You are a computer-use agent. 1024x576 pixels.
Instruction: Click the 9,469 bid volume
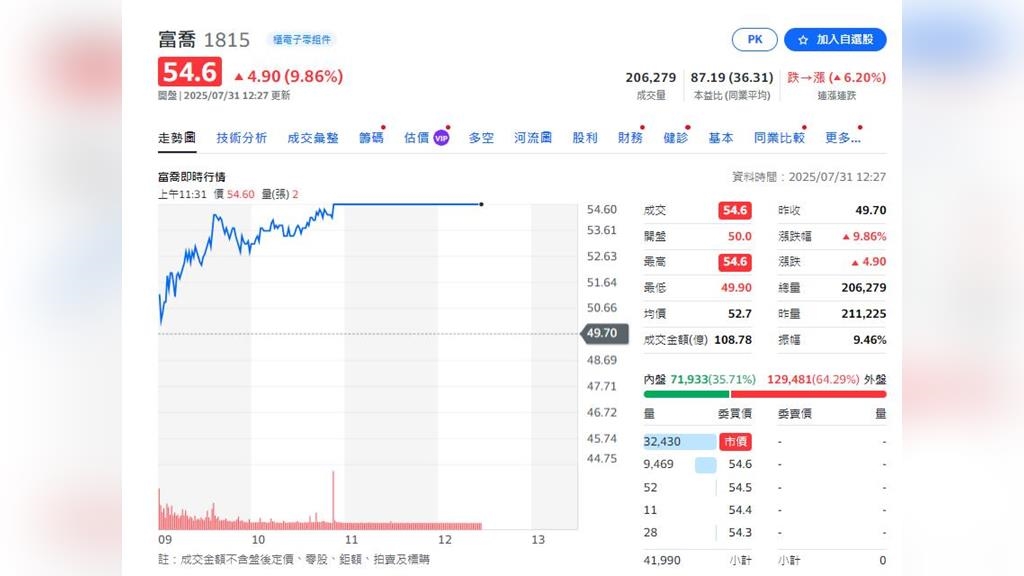(x=658, y=464)
